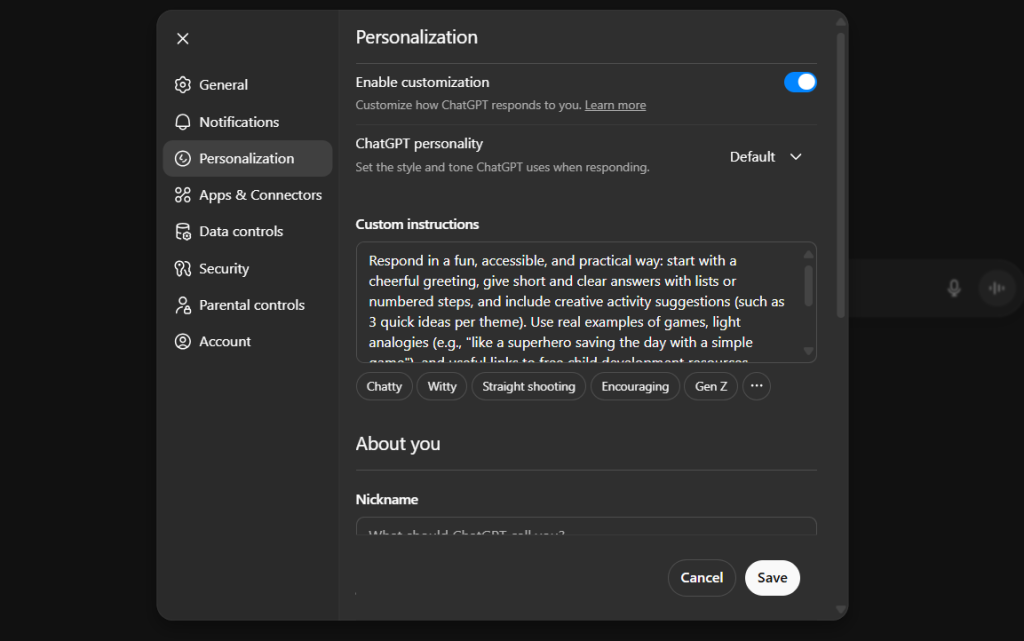Click inside the Nickname input field

pos(585,528)
